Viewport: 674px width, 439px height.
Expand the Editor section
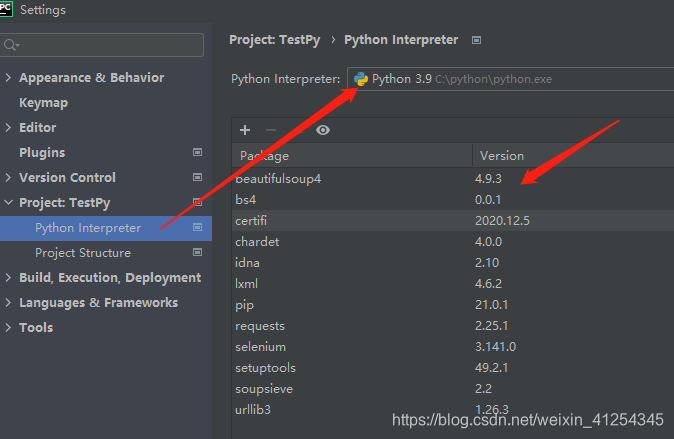[x=8, y=127]
